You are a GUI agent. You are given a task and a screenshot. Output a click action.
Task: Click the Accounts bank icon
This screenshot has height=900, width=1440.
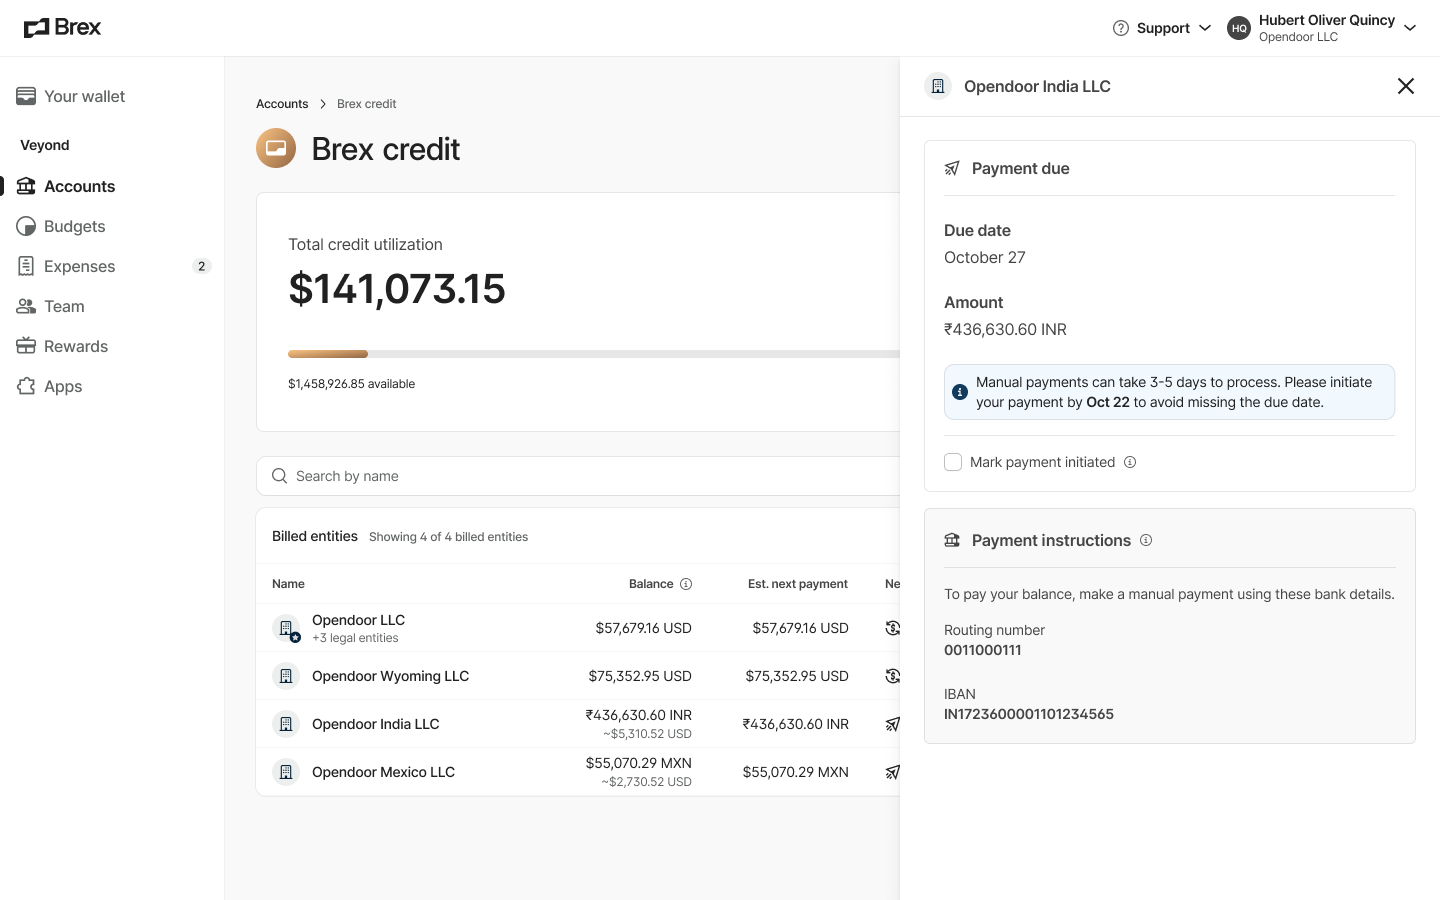[x=26, y=186]
